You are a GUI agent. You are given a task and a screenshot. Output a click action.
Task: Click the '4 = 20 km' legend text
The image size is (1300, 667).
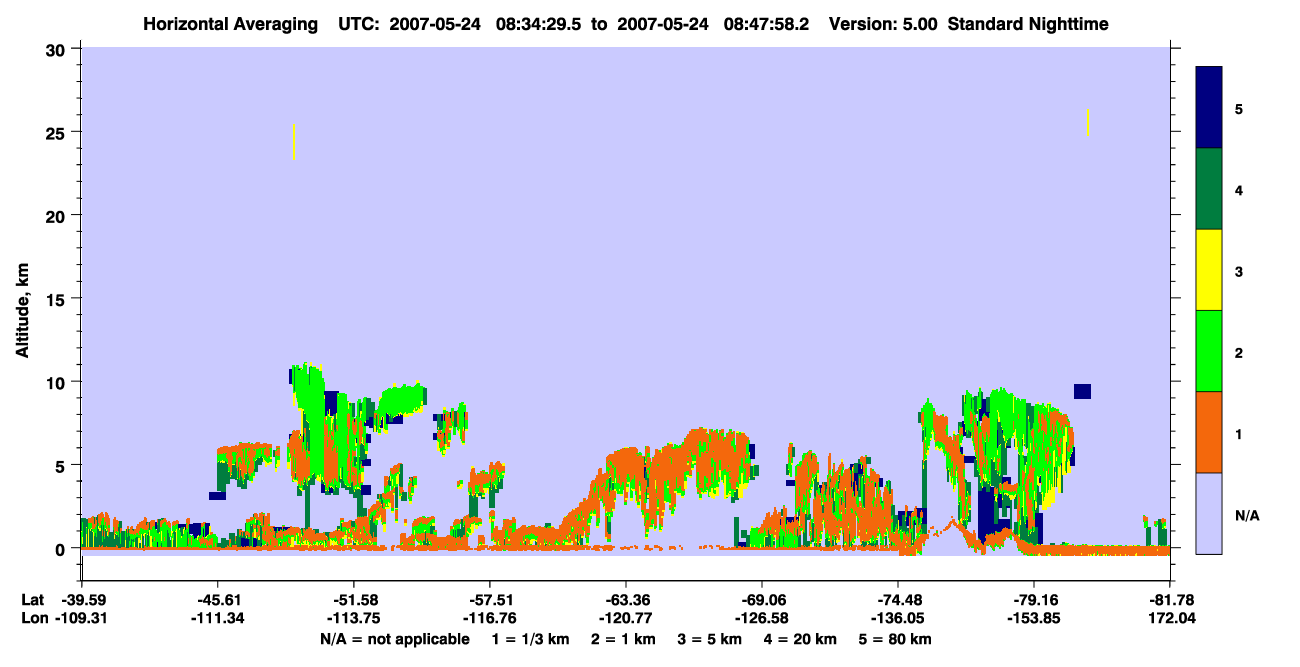click(800, 639)
